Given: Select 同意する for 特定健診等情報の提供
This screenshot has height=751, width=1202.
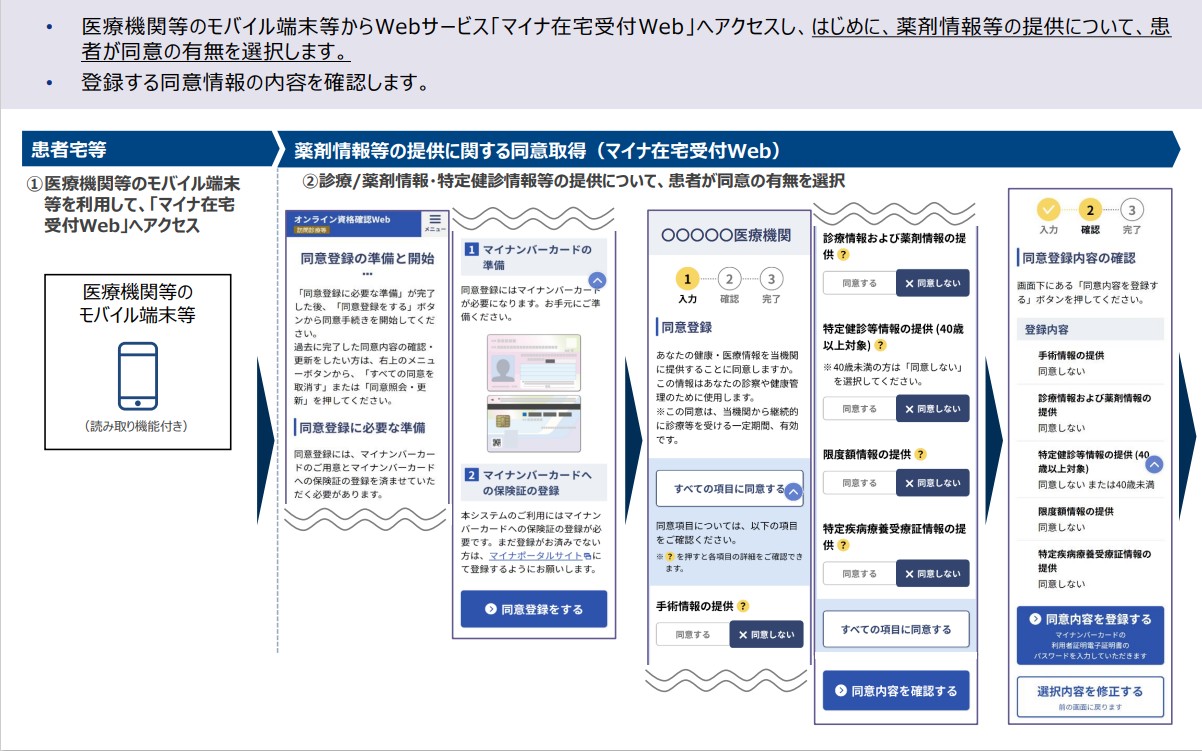Looking at the screenshot, I should coord(861,407).
